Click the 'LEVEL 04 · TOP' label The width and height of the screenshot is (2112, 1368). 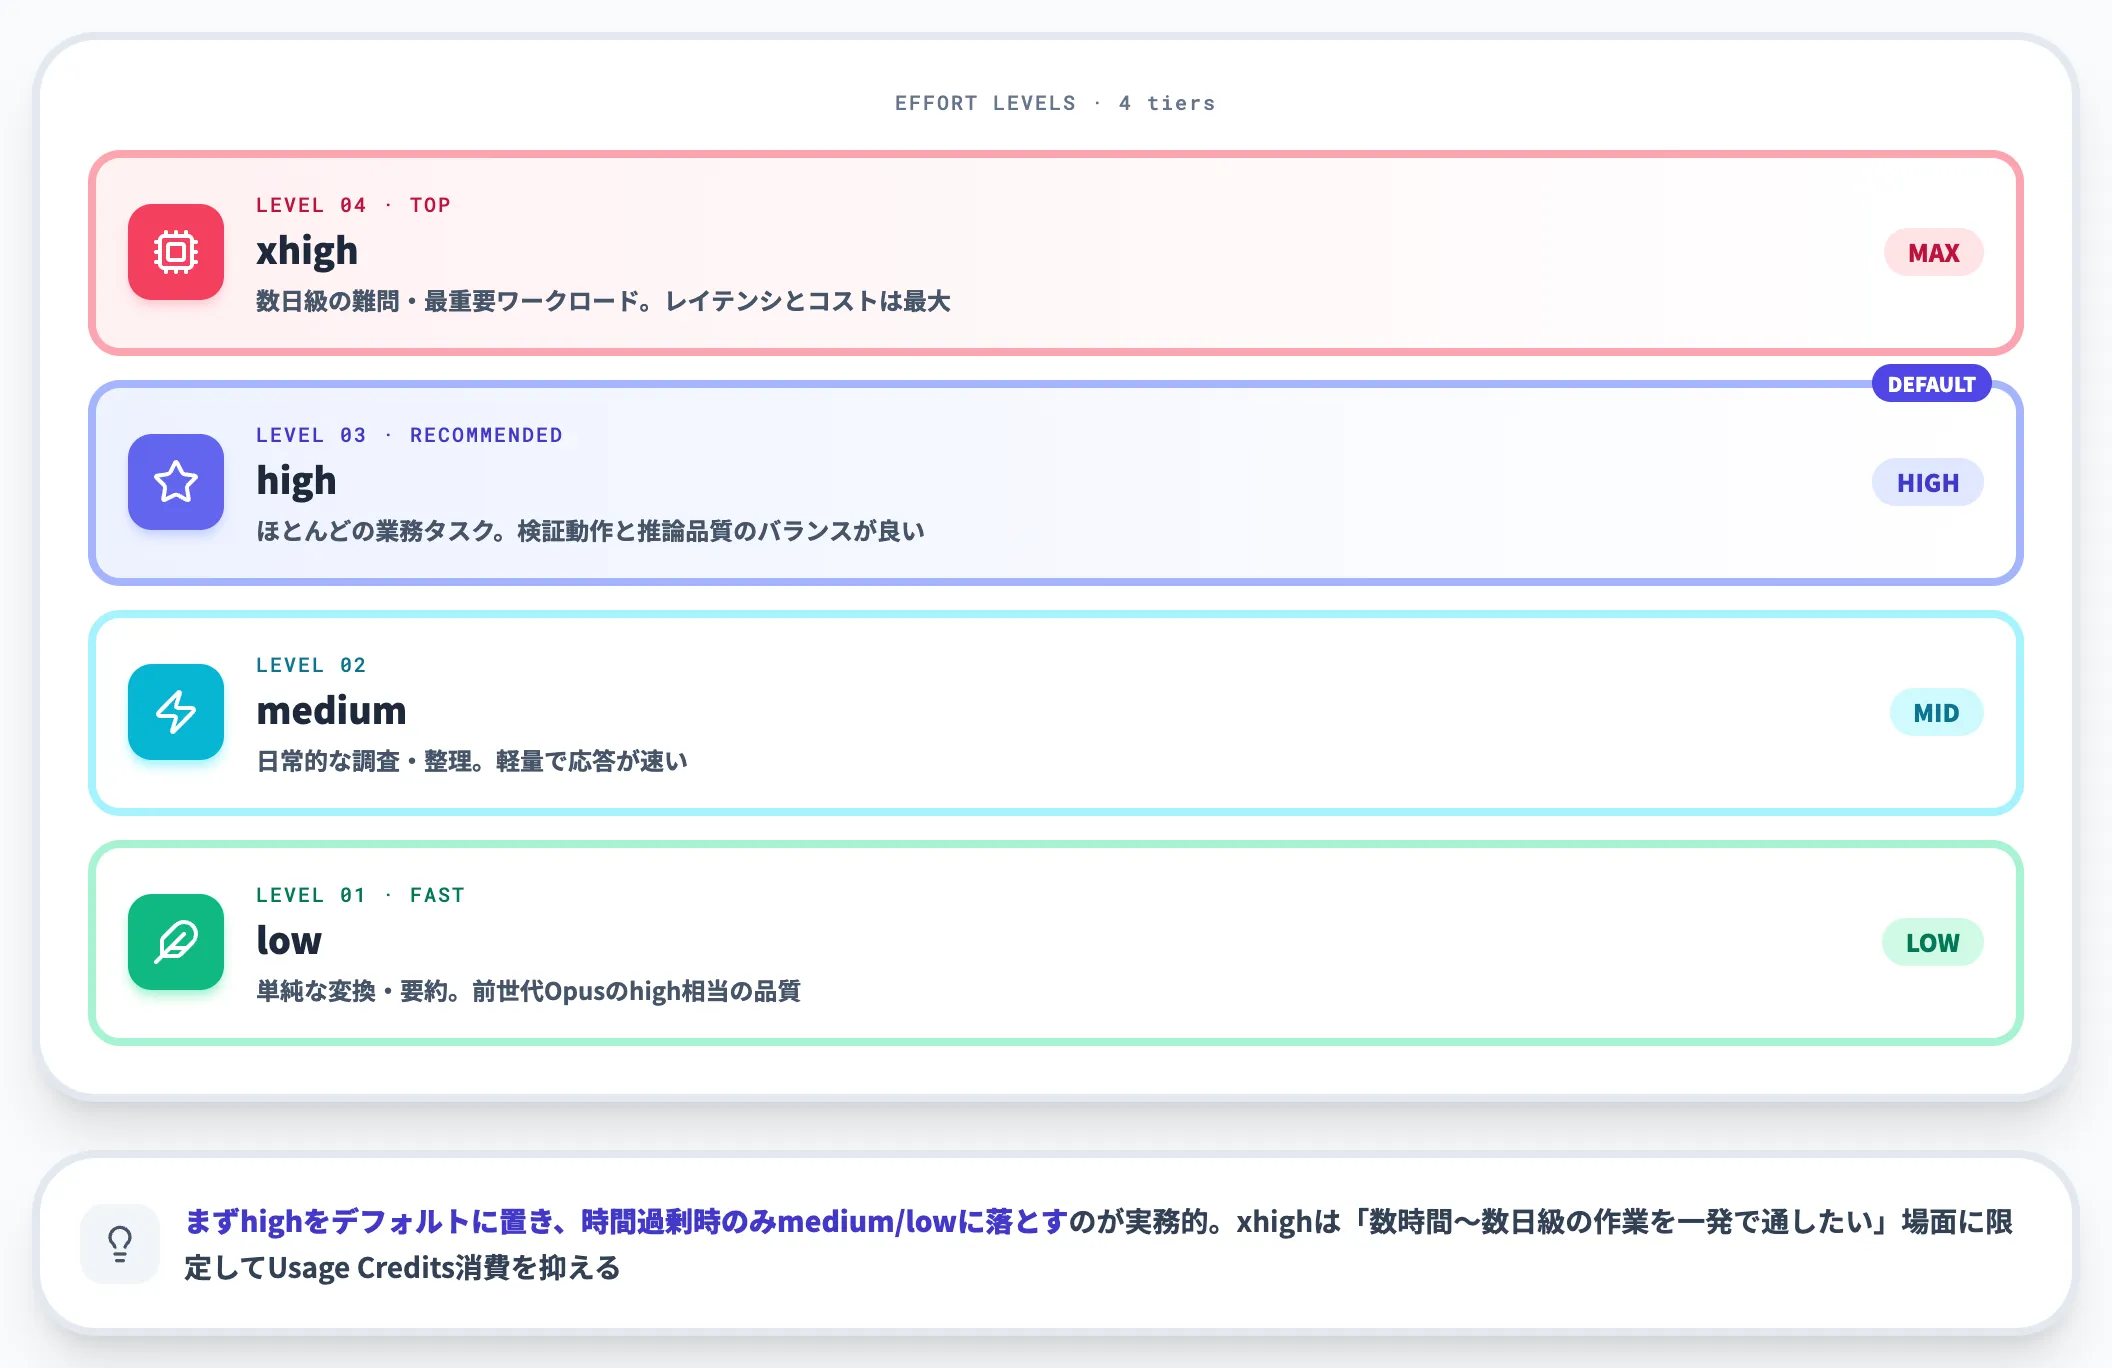(x=353, y=205)
